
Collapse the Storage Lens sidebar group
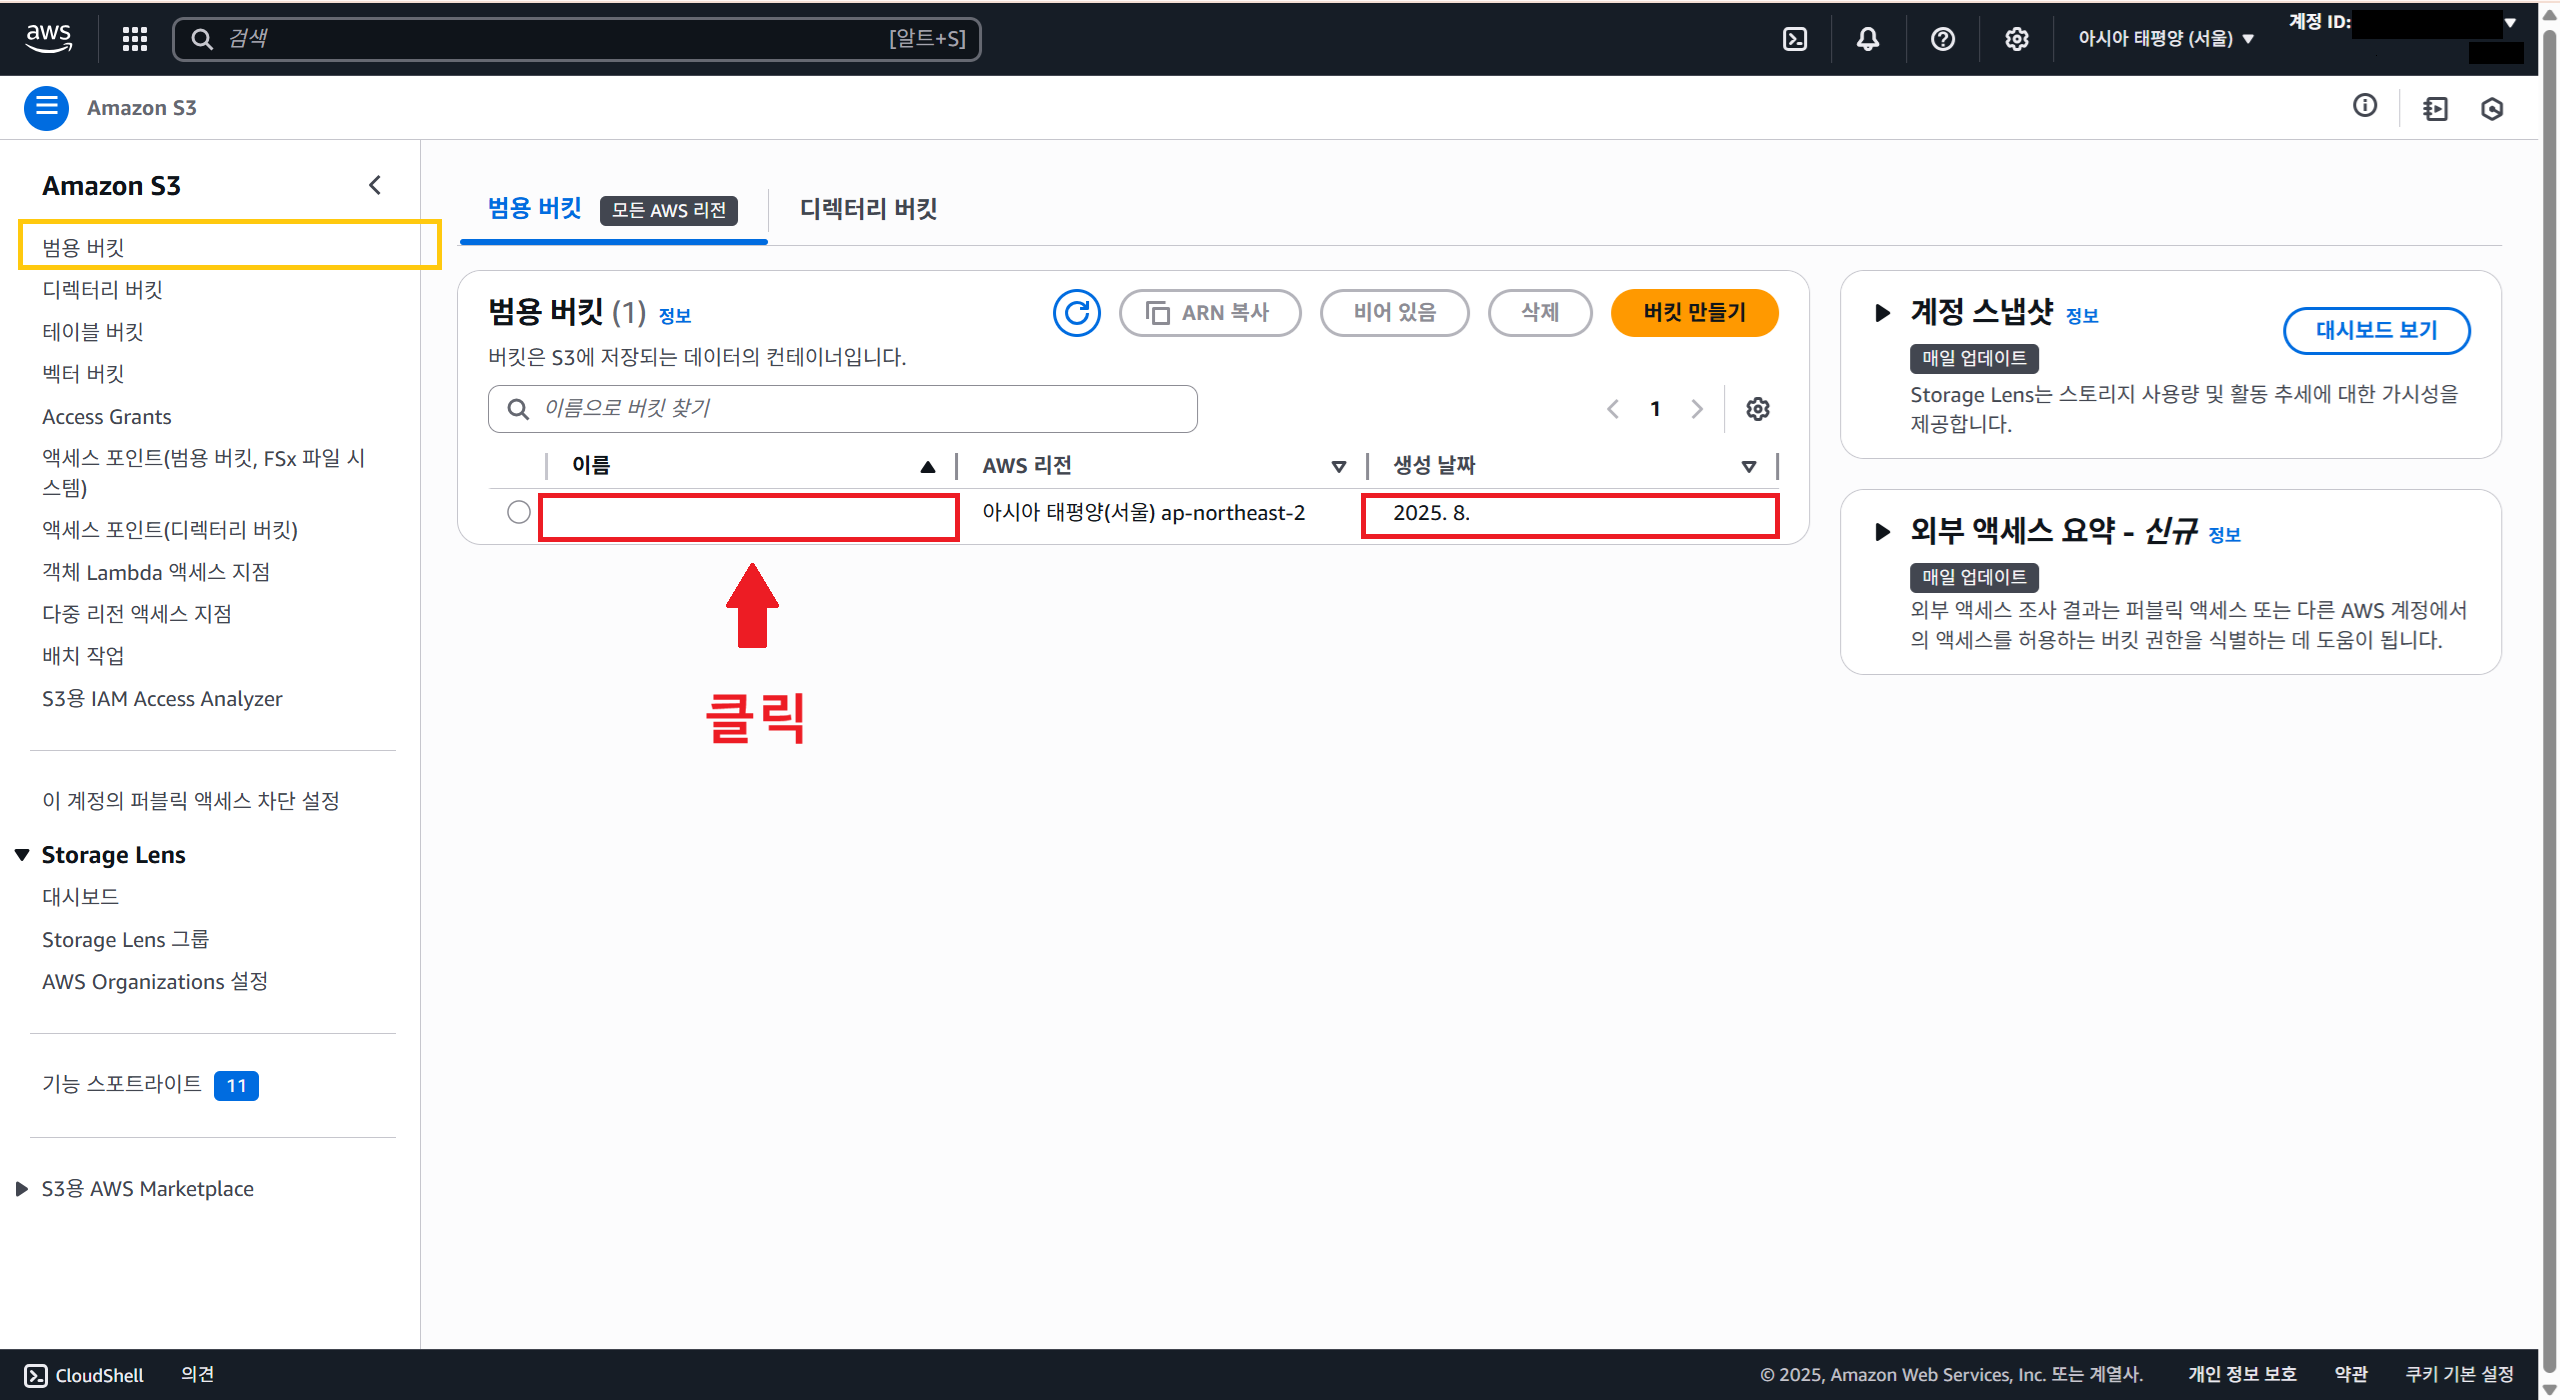[22, 855]
